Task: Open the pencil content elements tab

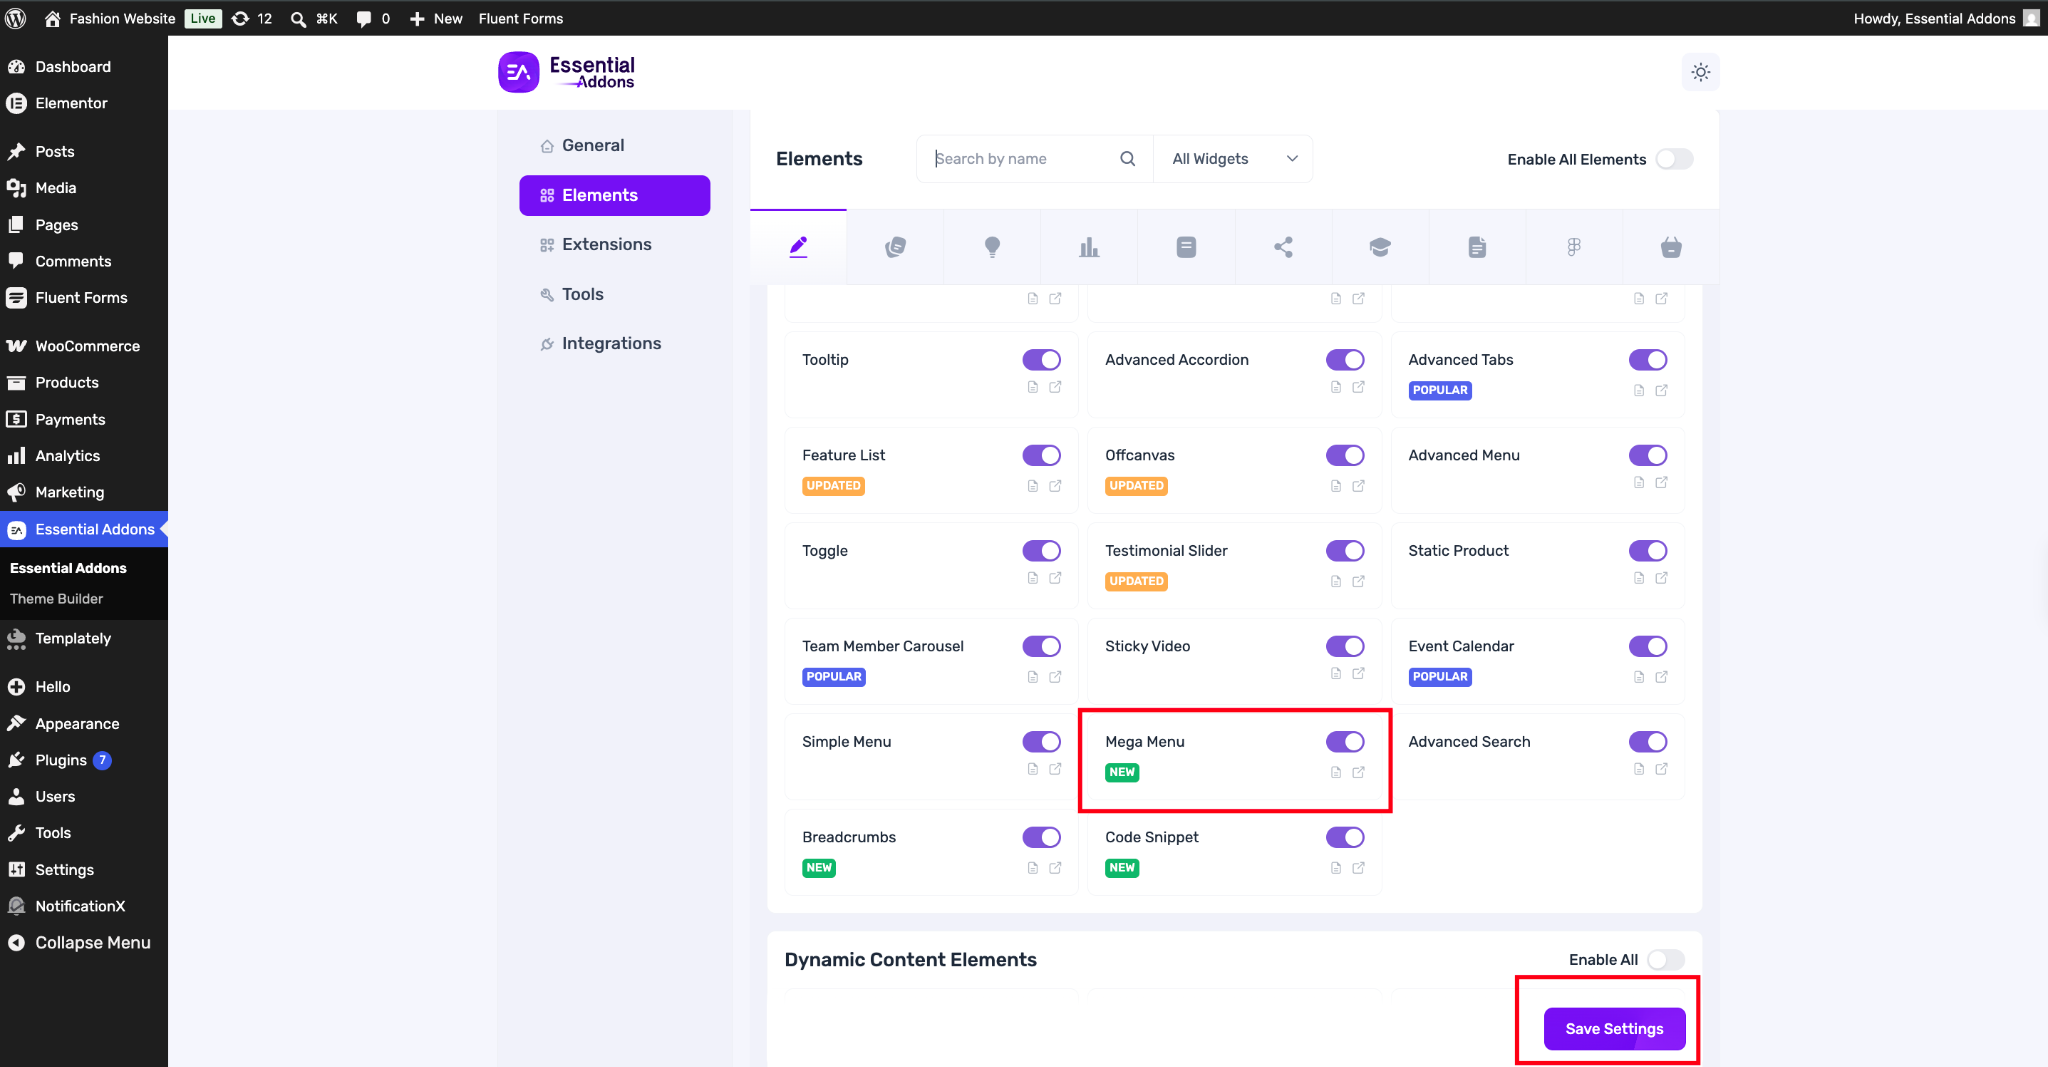Action: click(x=798, y=247)
